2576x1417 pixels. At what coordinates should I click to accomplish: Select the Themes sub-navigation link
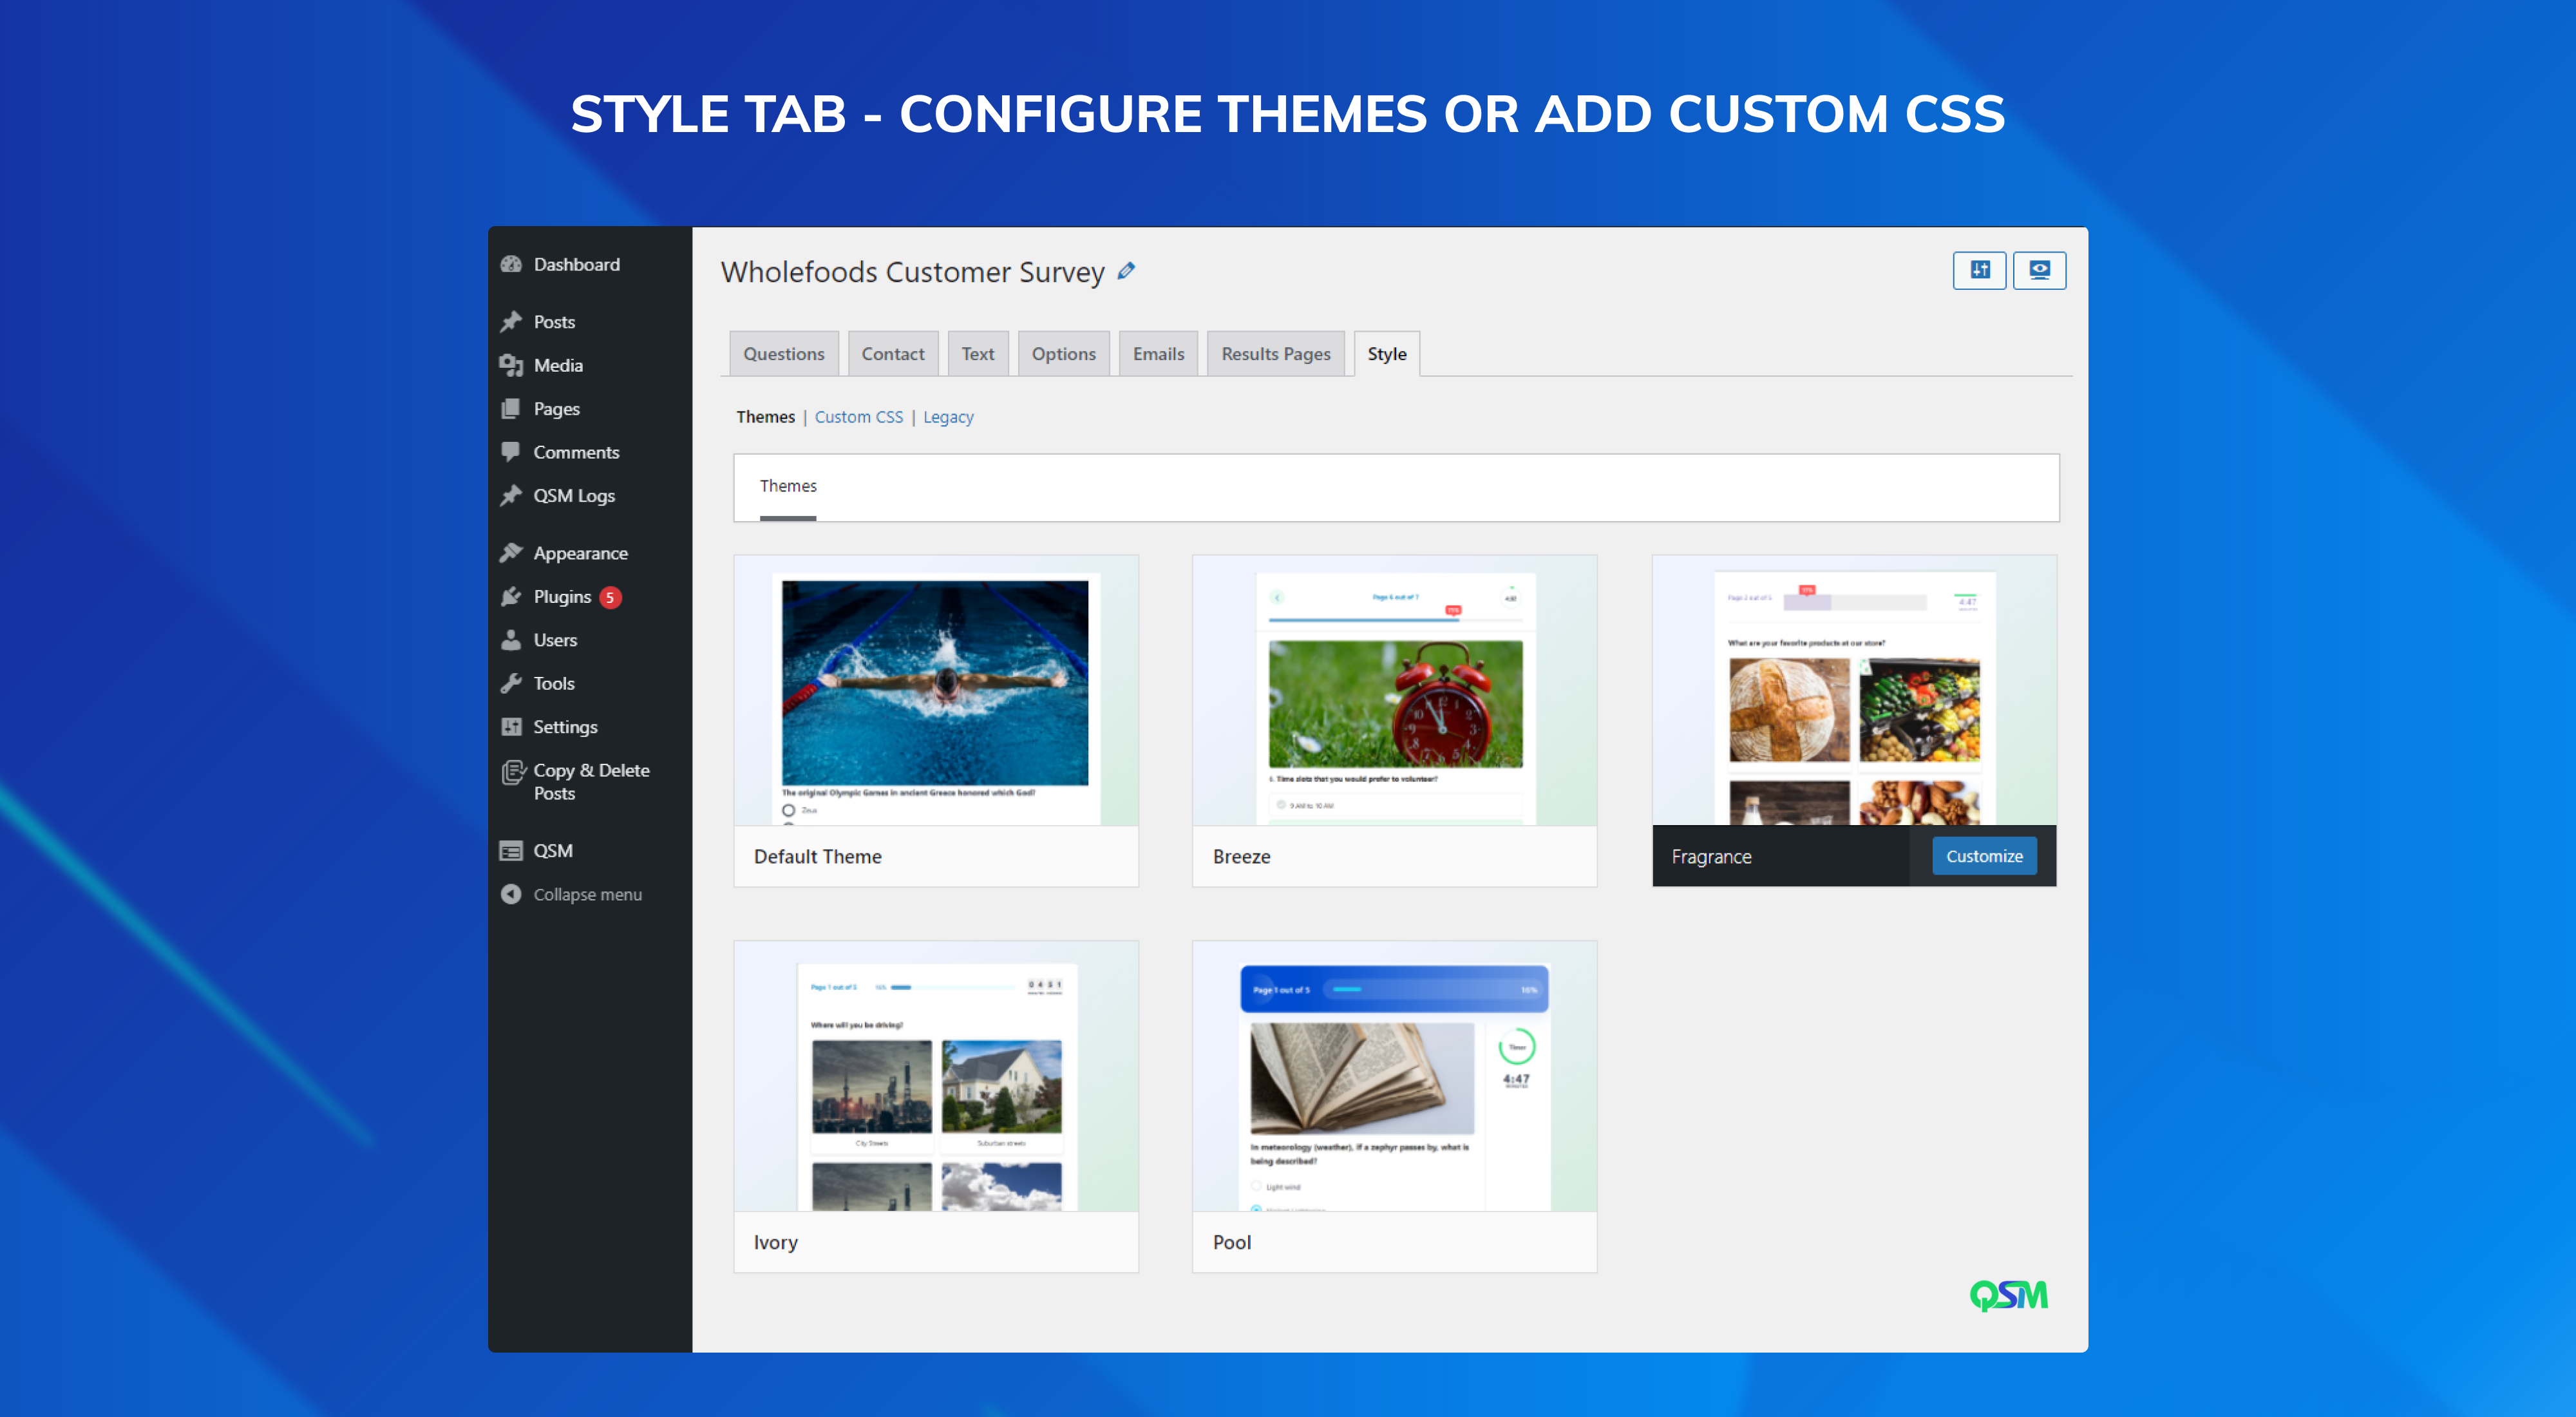coord(766,417)
